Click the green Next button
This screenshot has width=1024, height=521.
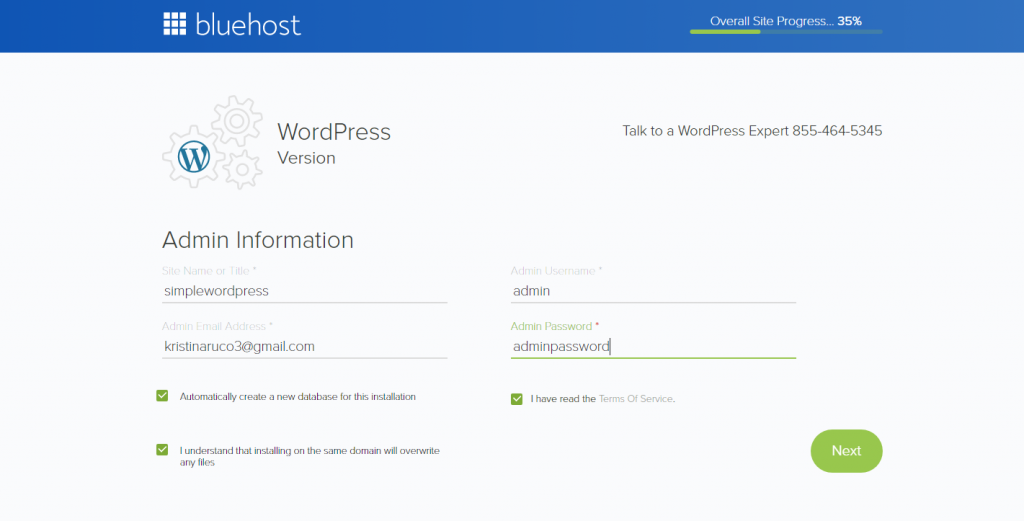pos(846,450)
